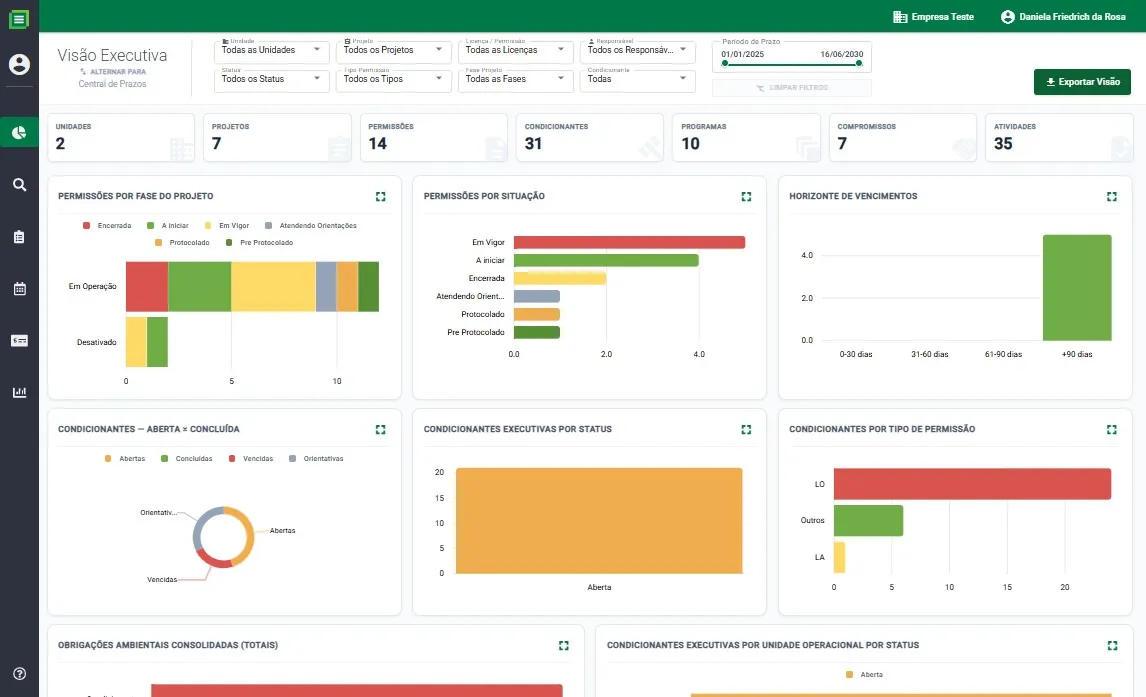Toggle Encerrada legend in Fase do Projeto chart
Viewport: 1146px width, 697px height.
point(107,226)
